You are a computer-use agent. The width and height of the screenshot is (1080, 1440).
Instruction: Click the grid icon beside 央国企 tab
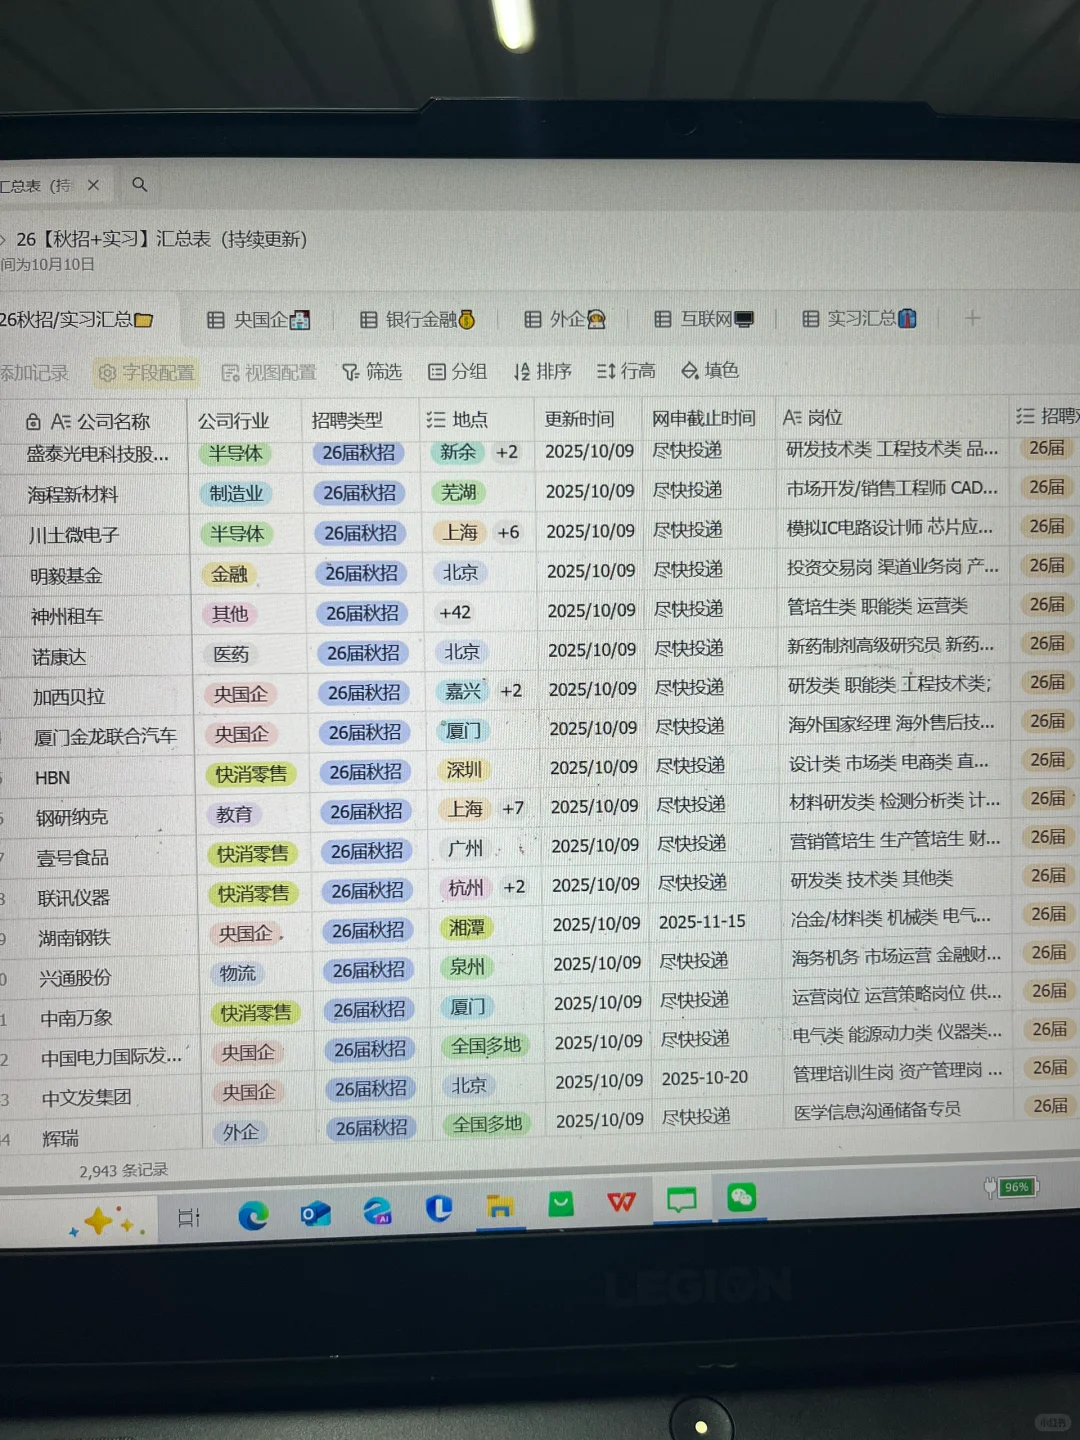(x=215, y=320)
